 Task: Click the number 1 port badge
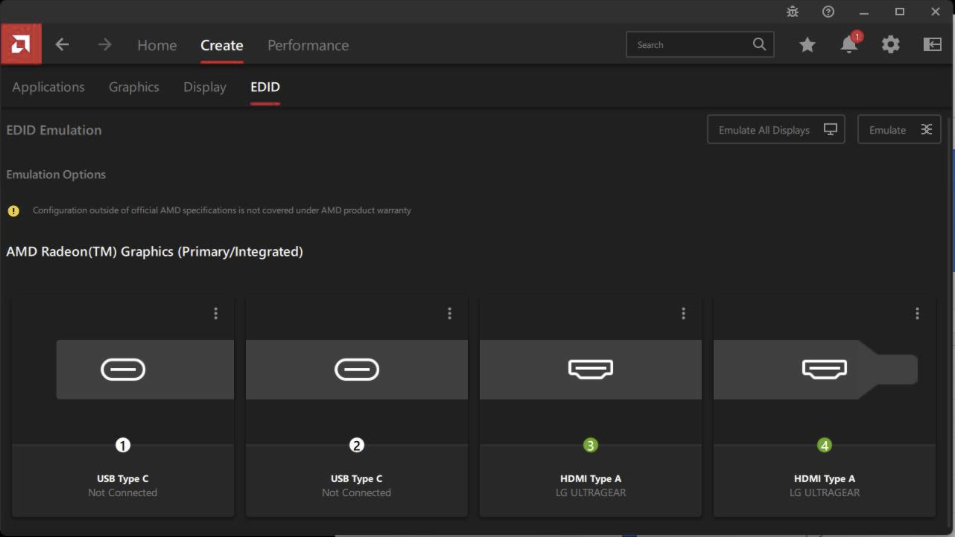tap(123, 445)
